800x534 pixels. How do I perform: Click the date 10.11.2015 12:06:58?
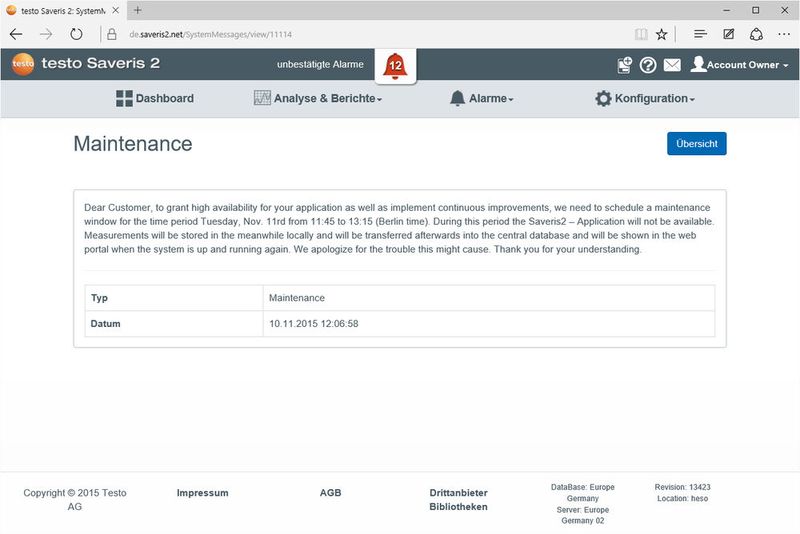pyautogui.click(x=313, y=324)
